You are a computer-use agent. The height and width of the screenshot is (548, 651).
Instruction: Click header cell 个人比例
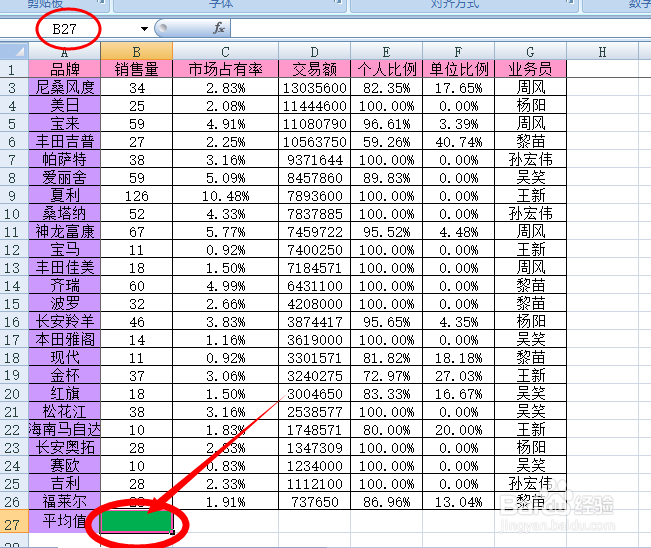pyautogui.click(x=386, y=69)
